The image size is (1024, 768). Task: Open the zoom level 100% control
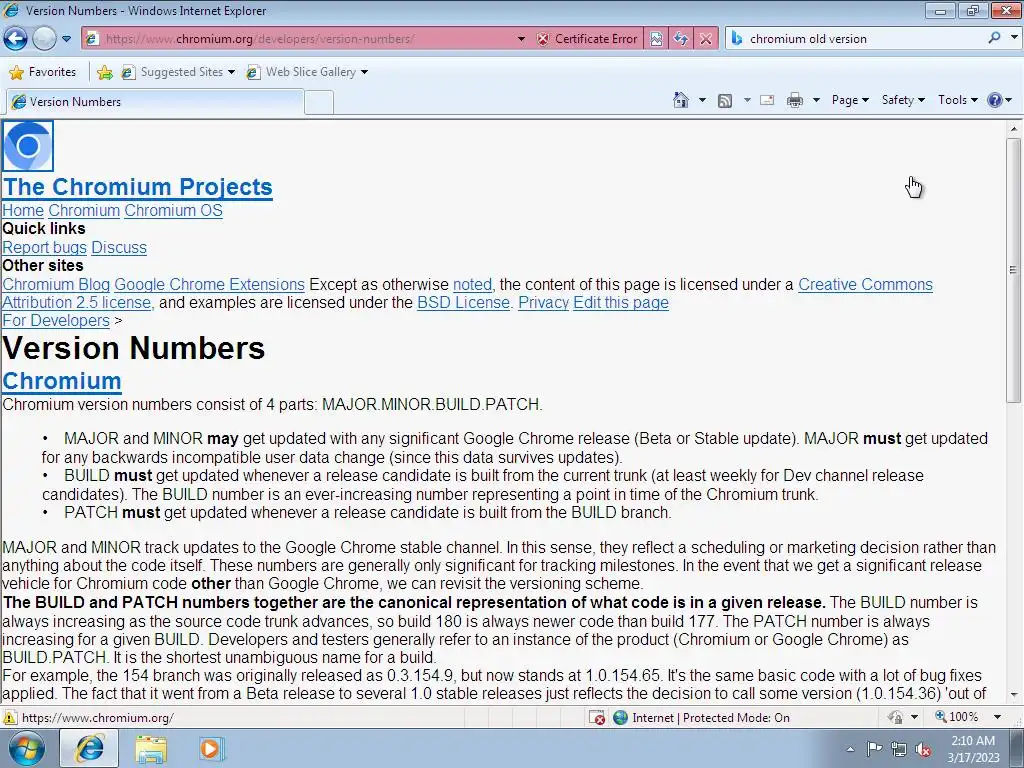[957, 717]
